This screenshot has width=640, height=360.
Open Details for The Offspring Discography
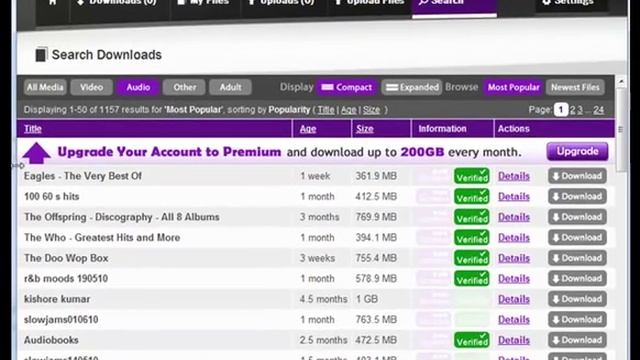[x=513, y=217]
